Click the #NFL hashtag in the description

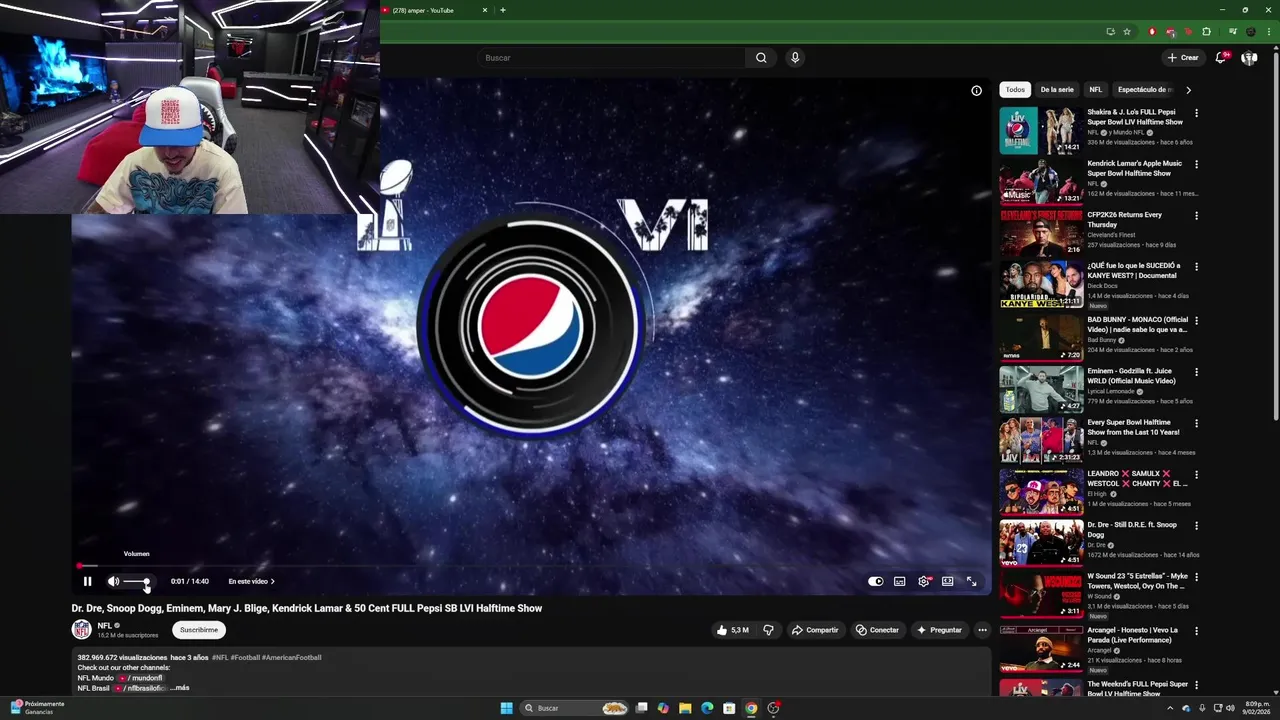tap(220, 657)
